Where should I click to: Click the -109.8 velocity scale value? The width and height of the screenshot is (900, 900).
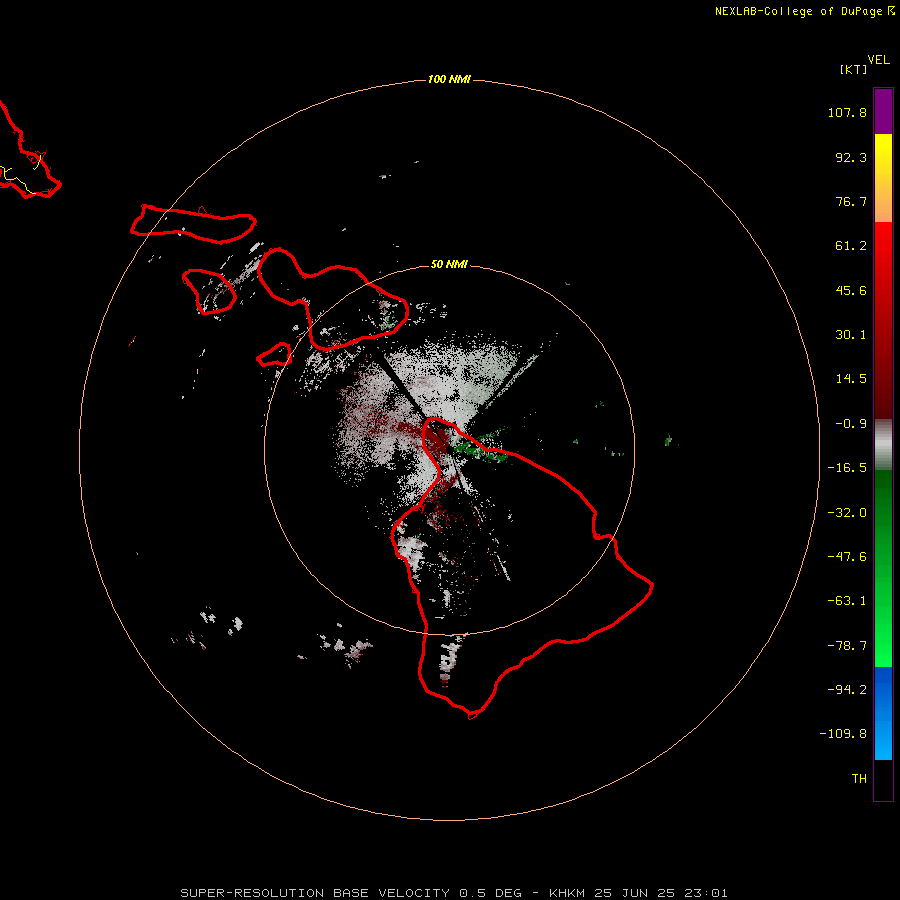pyautogui.click(x=843, y=734)
